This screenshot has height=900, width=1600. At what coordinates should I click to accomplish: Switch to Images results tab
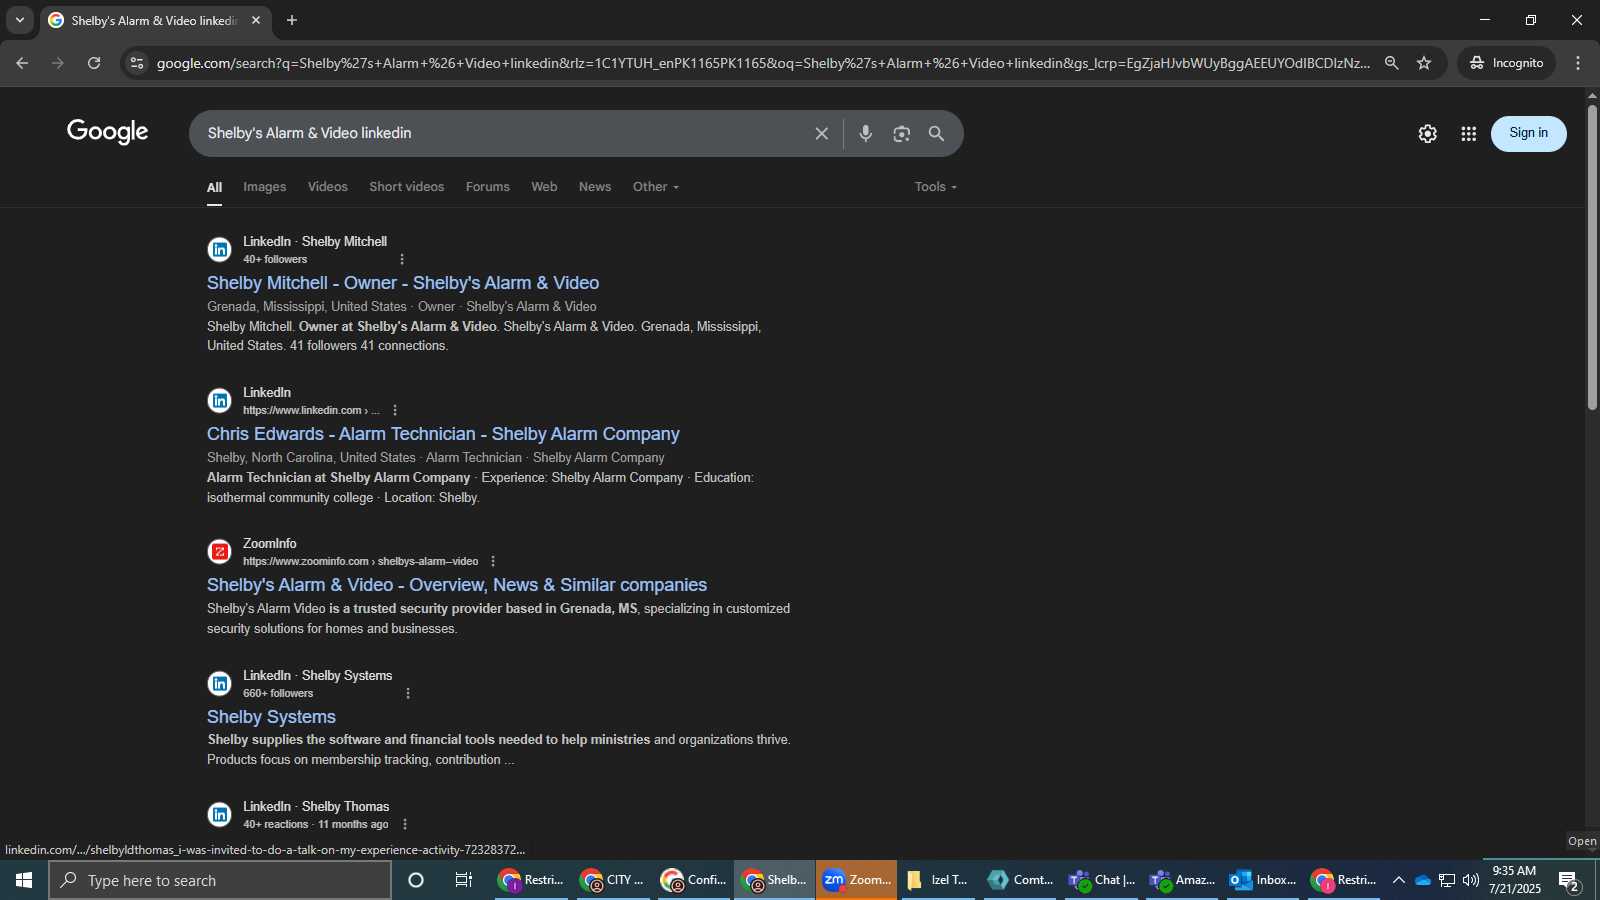tap(265, 187)
